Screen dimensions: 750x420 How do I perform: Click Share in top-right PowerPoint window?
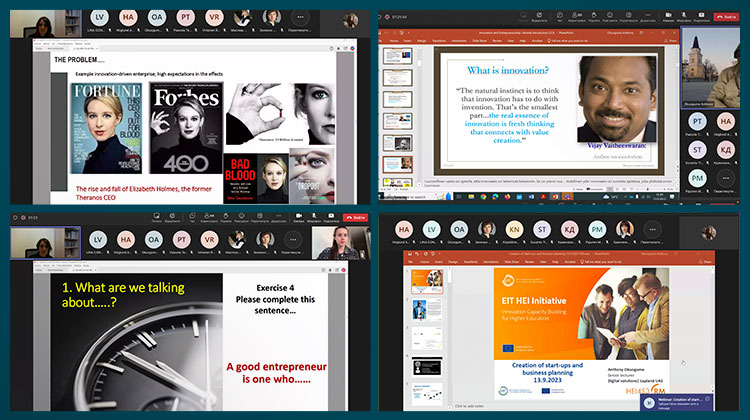(x=671, y=41)
